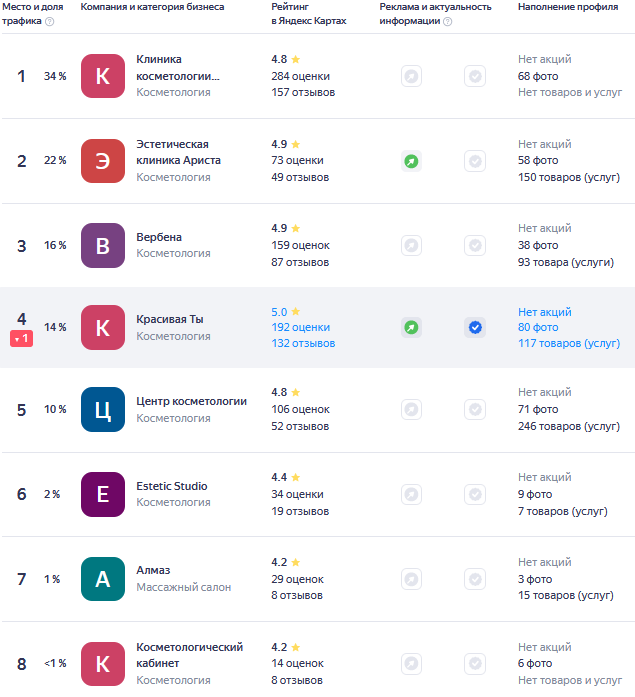Viewport: 635px width, 697px height.
Task: Click the advertising icon for Estetic Studio
Action: pos(411,494)
